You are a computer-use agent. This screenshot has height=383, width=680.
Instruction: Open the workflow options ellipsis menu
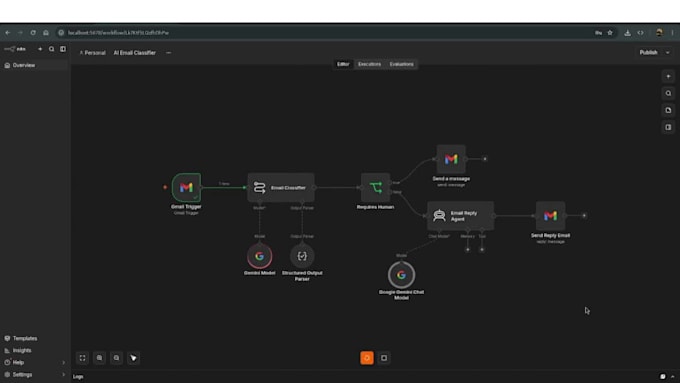169,52
